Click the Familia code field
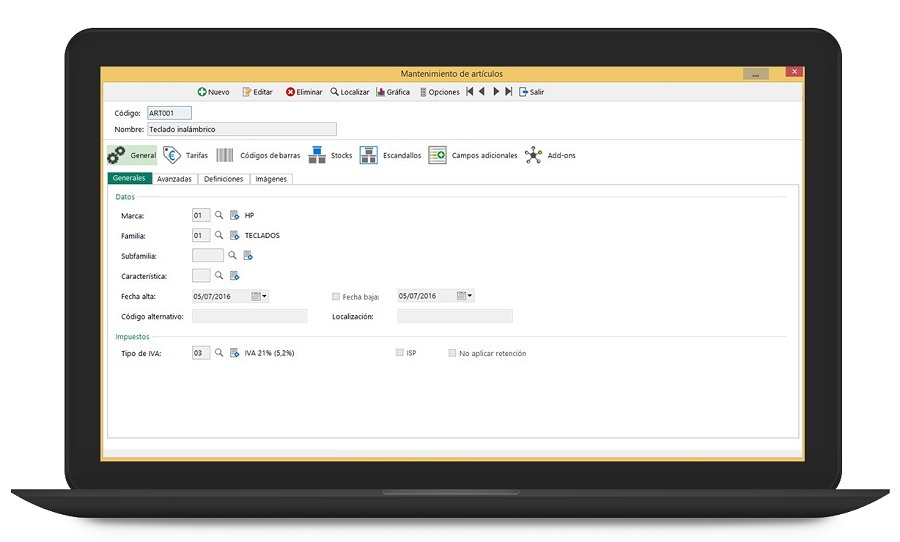This screenshot has width=900, height=542. [201, 235]
